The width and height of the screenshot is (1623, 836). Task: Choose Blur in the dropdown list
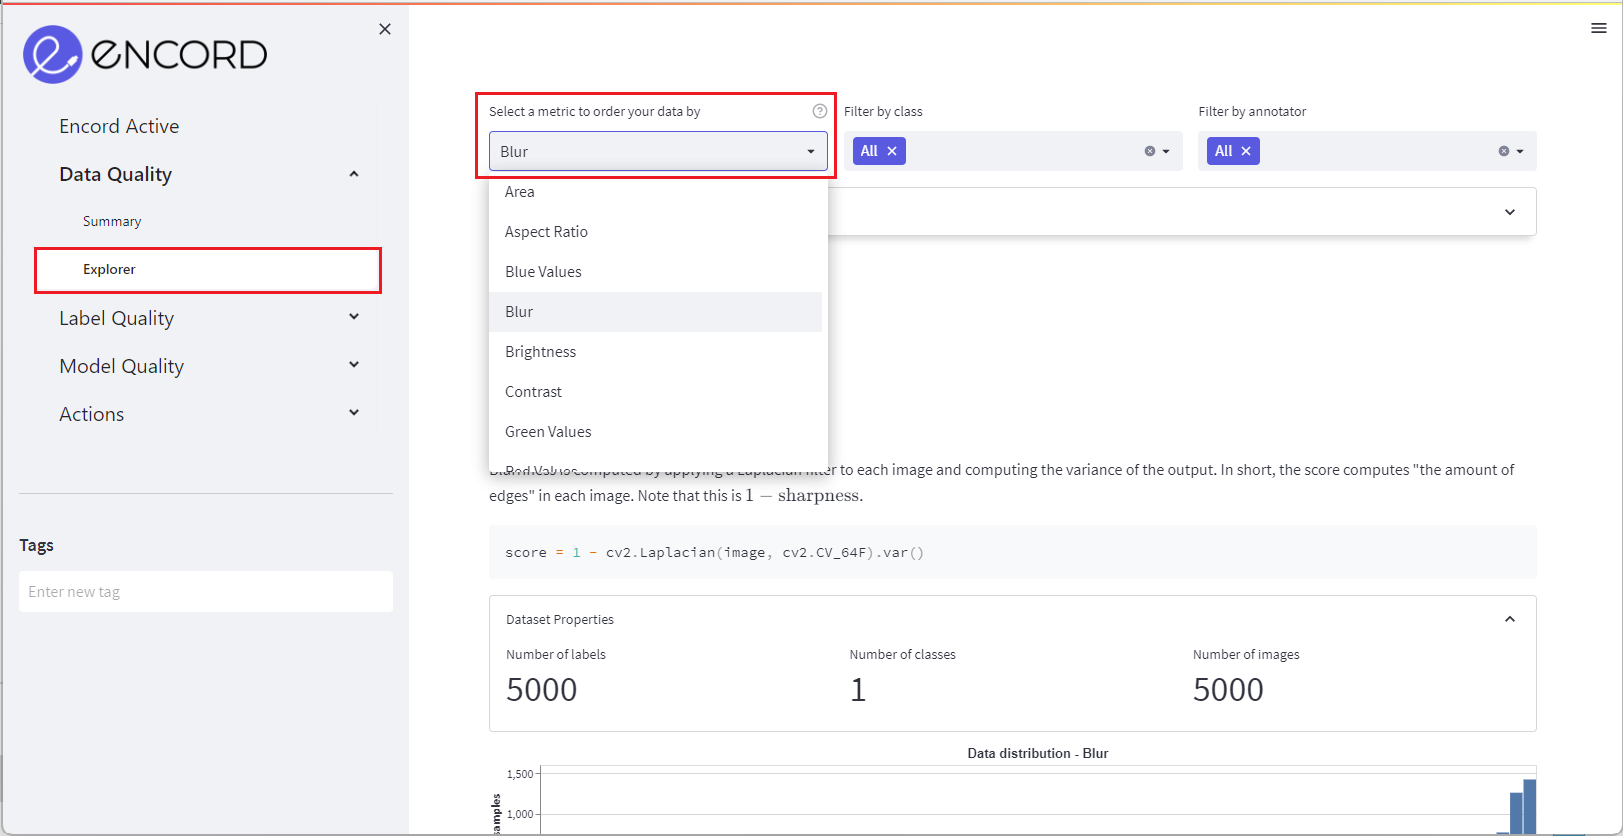pyautogui.click(x=655, y=312)
